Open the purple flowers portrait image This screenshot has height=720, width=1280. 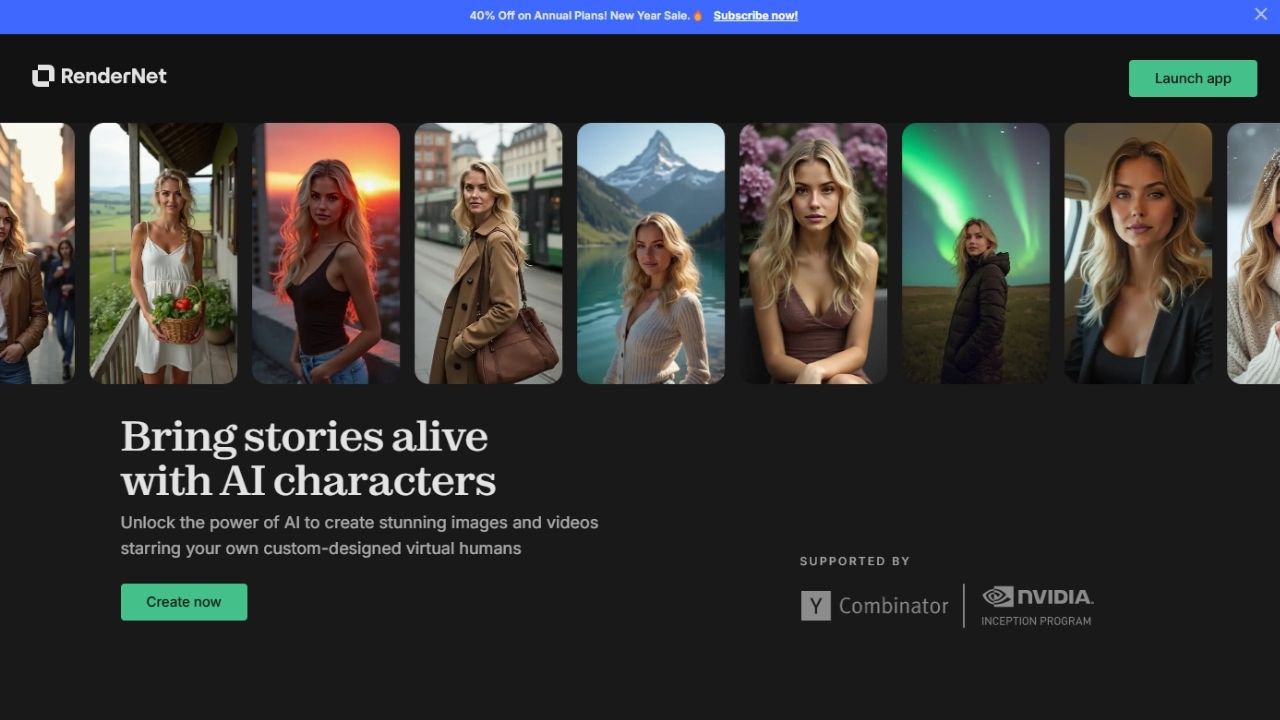(813, 253)
